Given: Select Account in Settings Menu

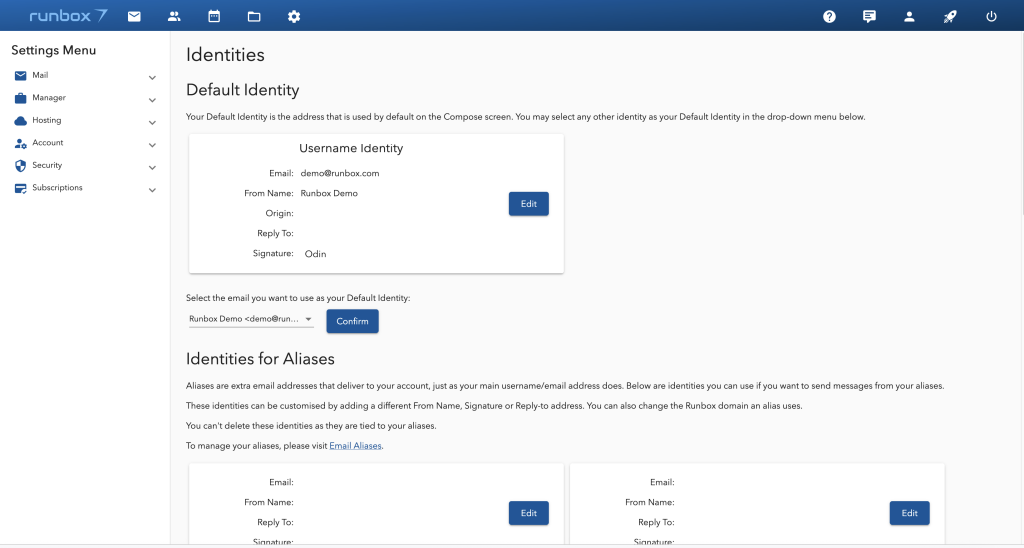Looking at the screenshot, I should point(47,143).
